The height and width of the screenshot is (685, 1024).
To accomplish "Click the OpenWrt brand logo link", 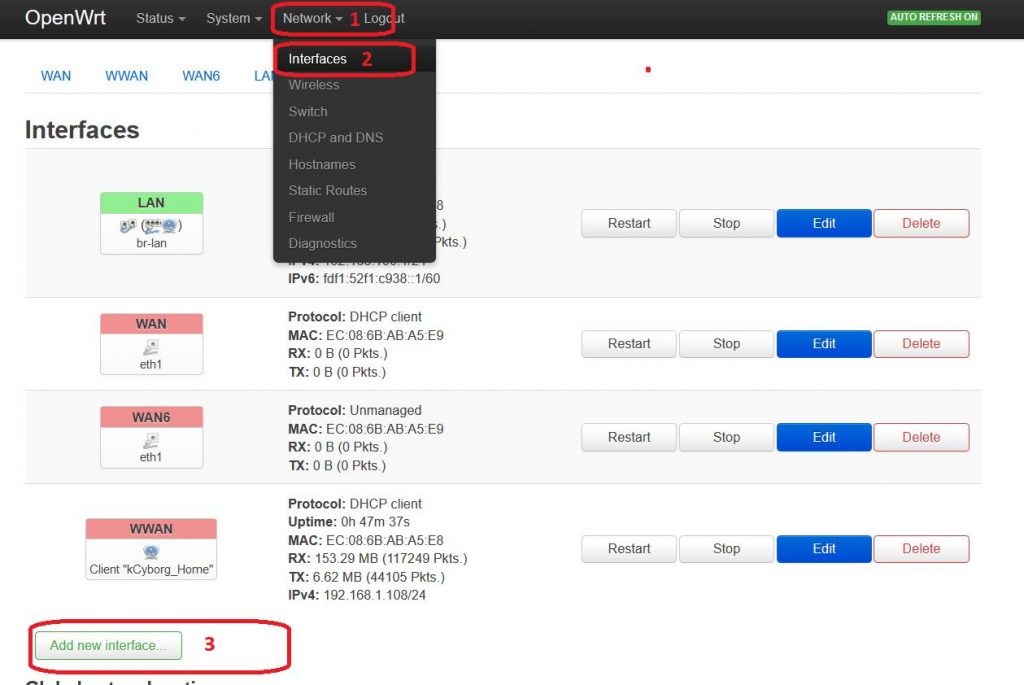I will coord(65,18).
